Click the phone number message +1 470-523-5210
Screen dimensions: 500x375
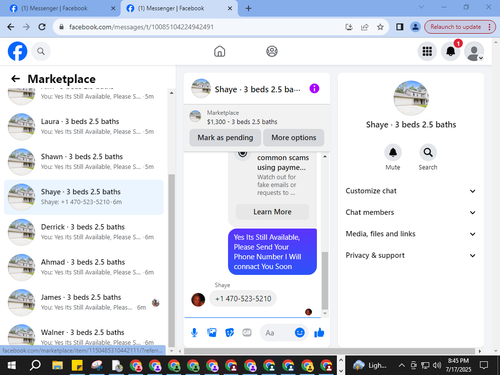coord(243,299)
